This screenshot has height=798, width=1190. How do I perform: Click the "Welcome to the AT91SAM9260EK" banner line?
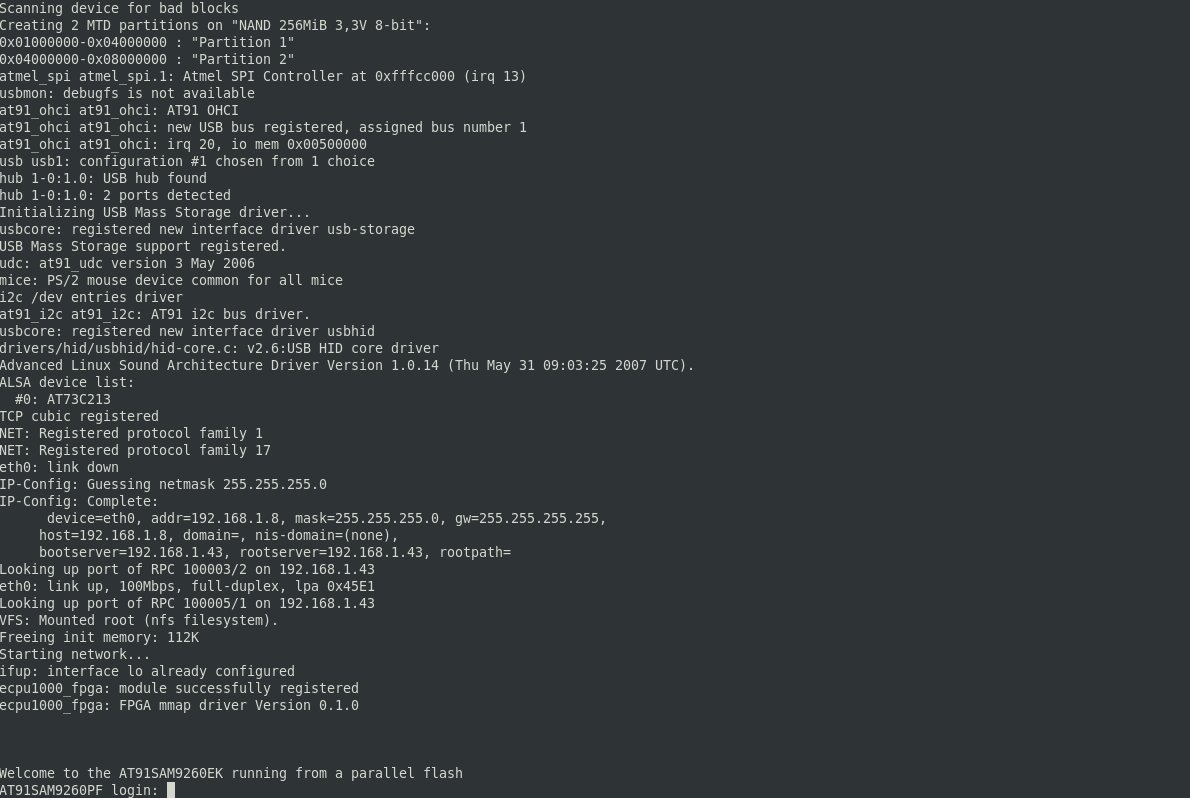coord(231,773)
